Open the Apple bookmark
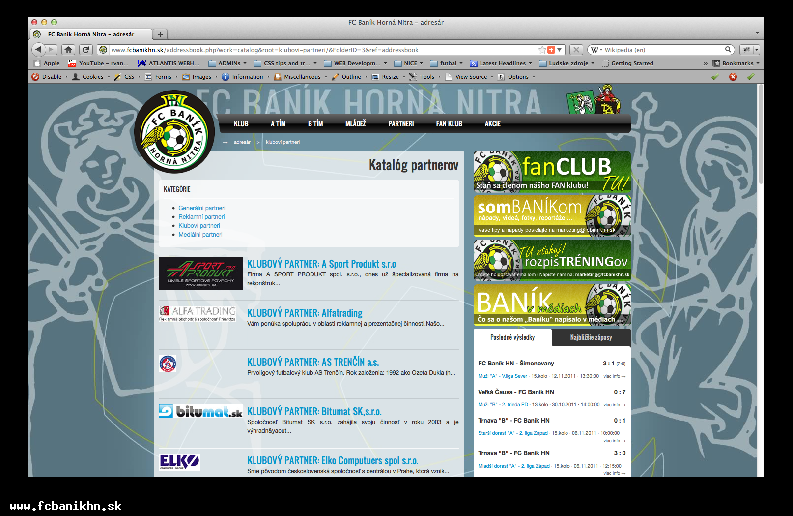This screenshot has width=793, height=516. pyautogui.click(x=47, y=63)
